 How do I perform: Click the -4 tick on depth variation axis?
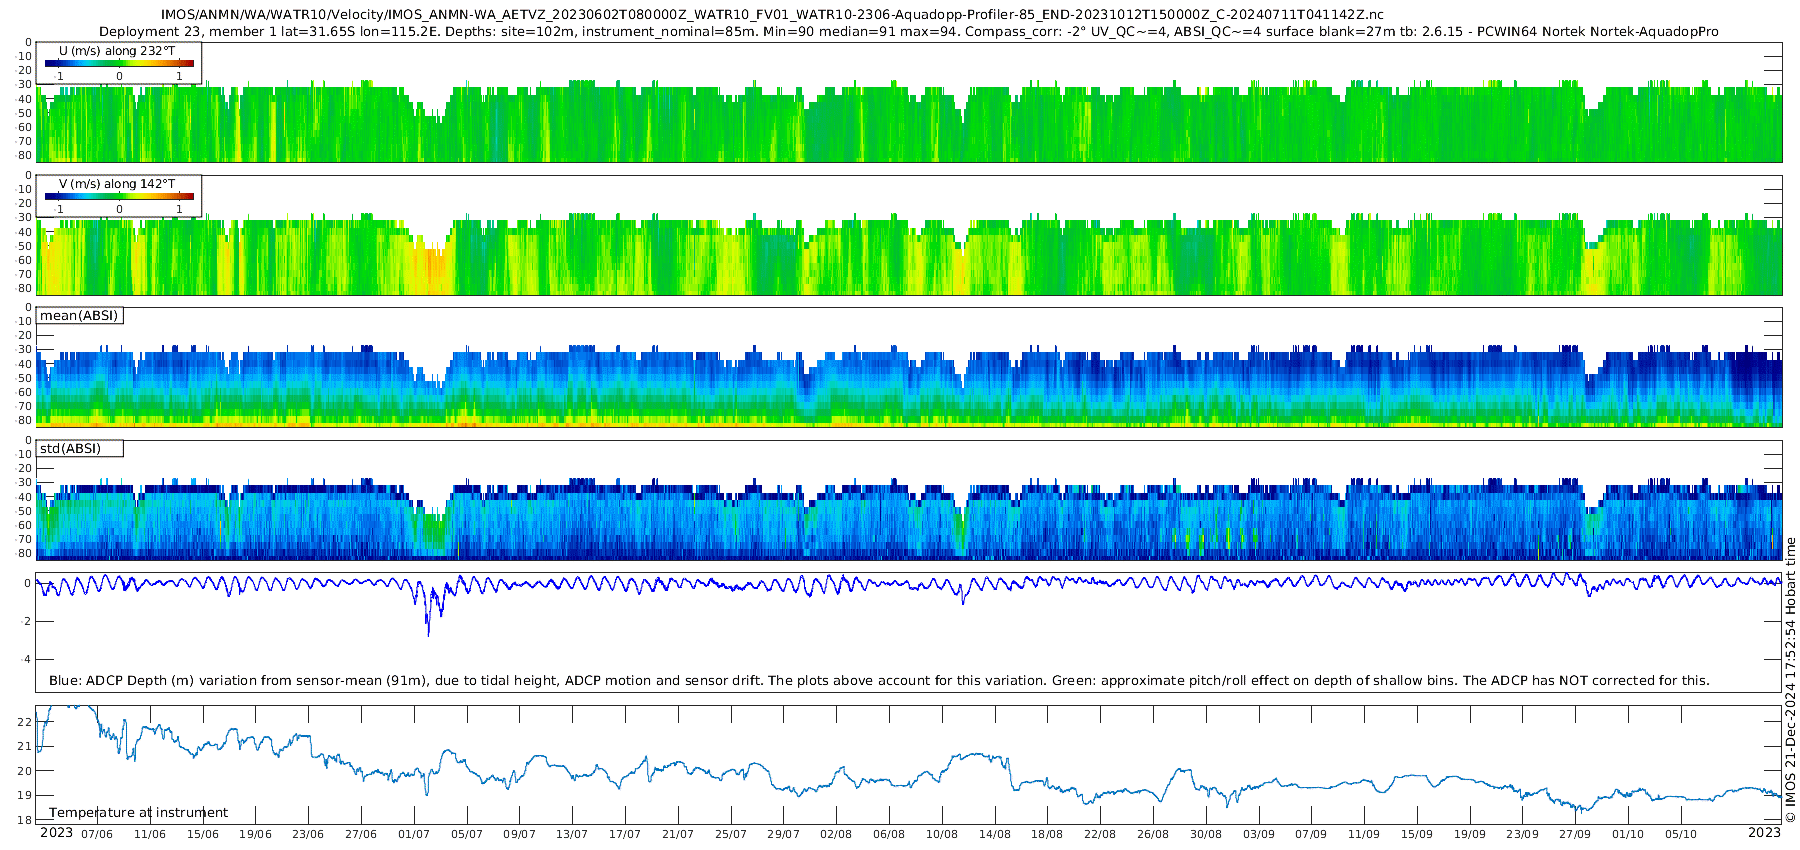click(25, 660)
